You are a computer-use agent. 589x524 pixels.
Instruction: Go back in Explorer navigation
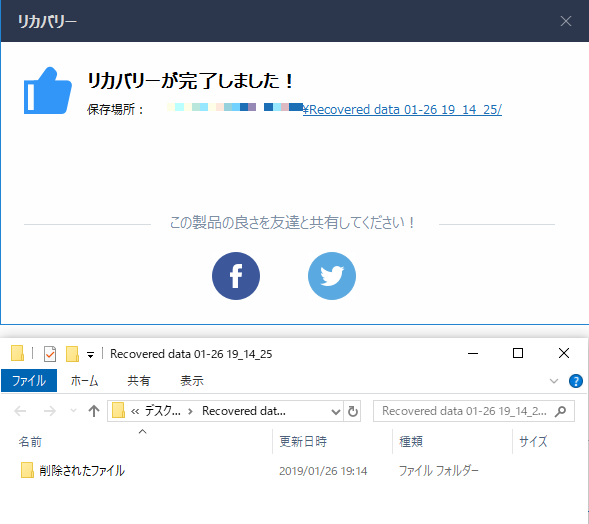point(20,411)
